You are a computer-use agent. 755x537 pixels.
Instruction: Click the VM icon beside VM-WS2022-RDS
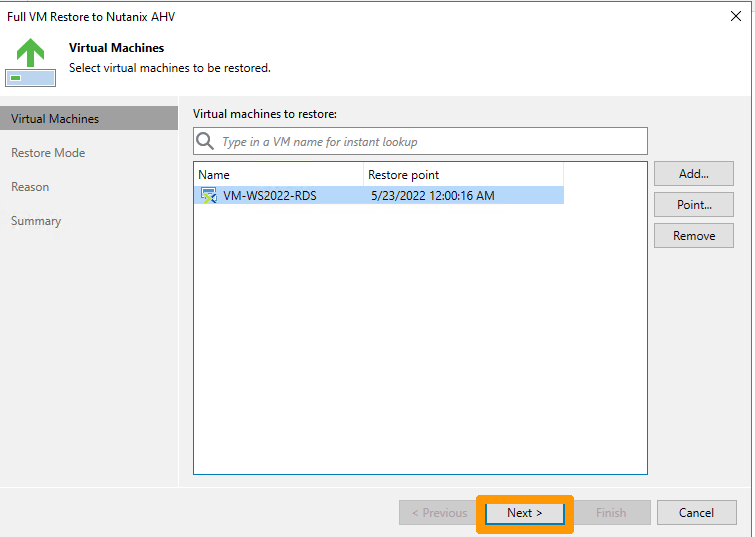(x=208, y=196)
